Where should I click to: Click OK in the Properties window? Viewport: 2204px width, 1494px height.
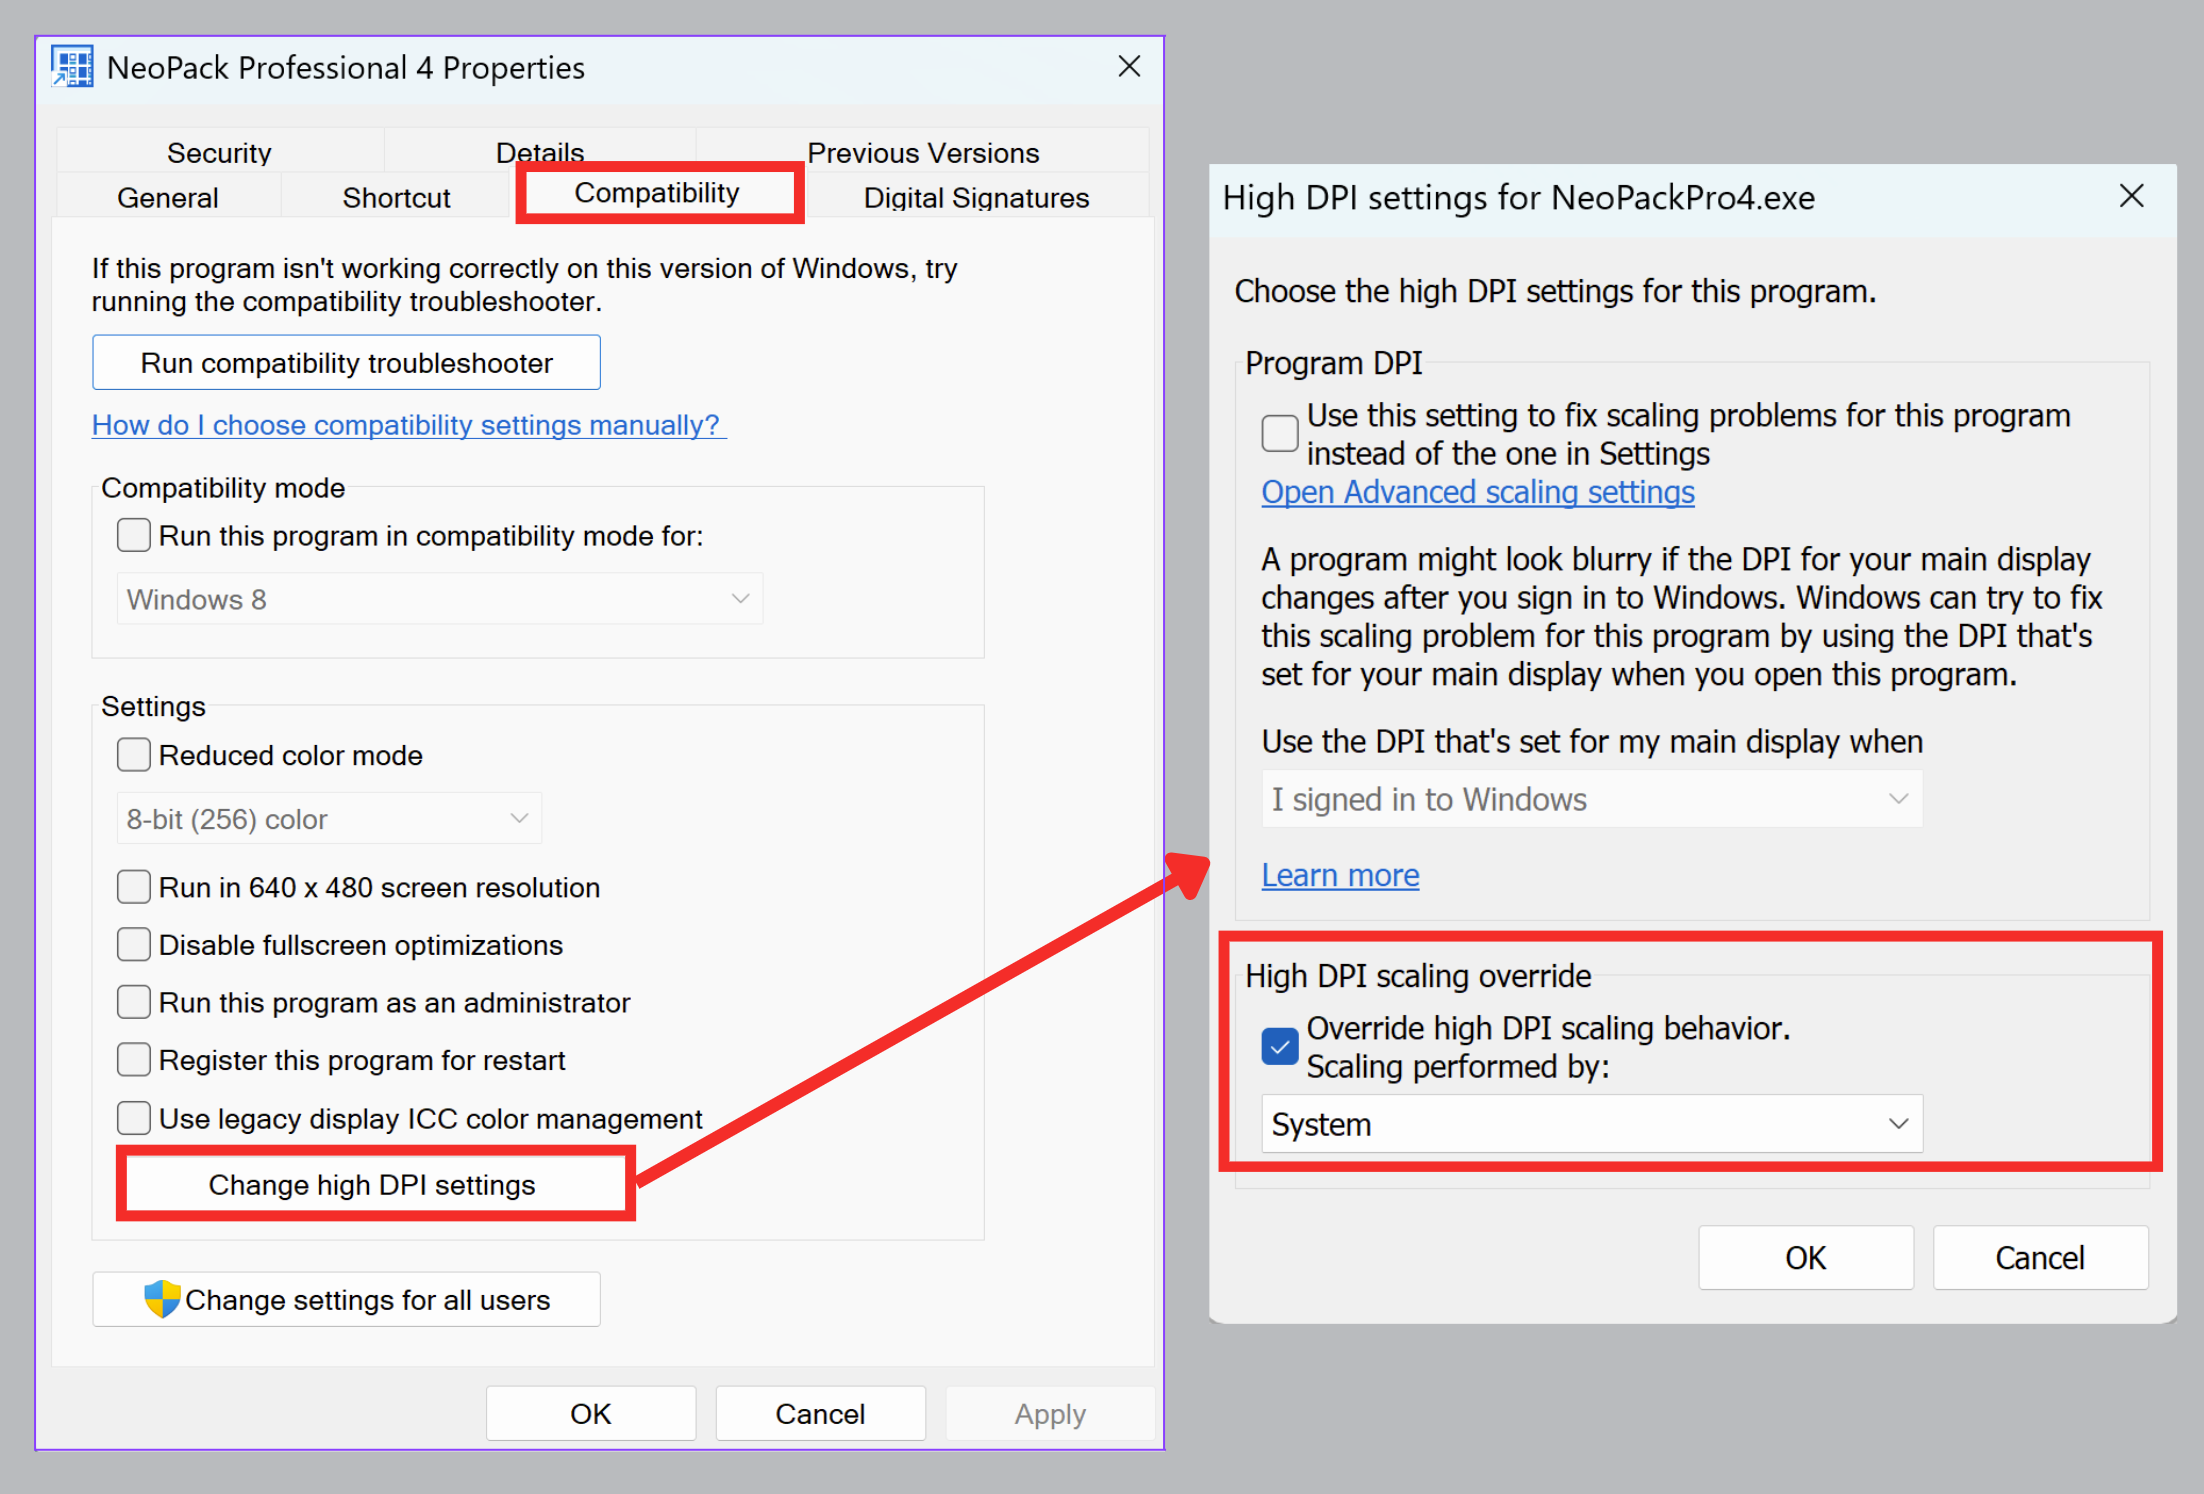pos(591,1413)
